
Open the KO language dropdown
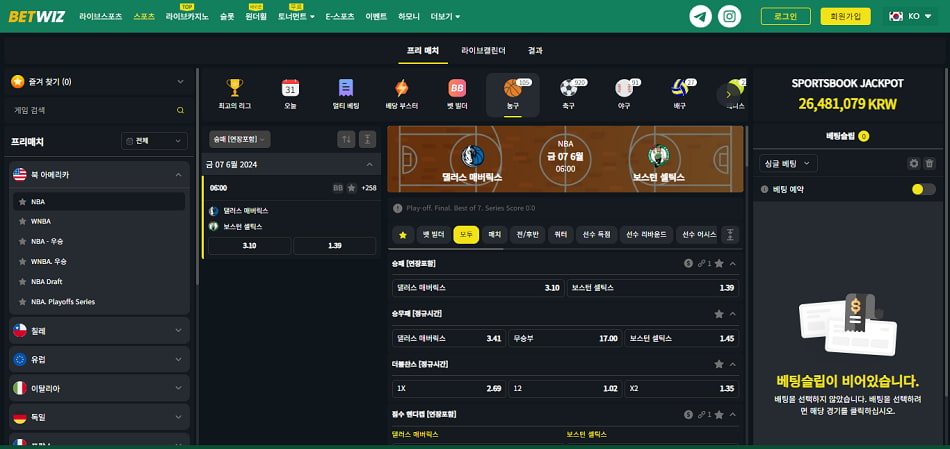[x=909, y=17]
